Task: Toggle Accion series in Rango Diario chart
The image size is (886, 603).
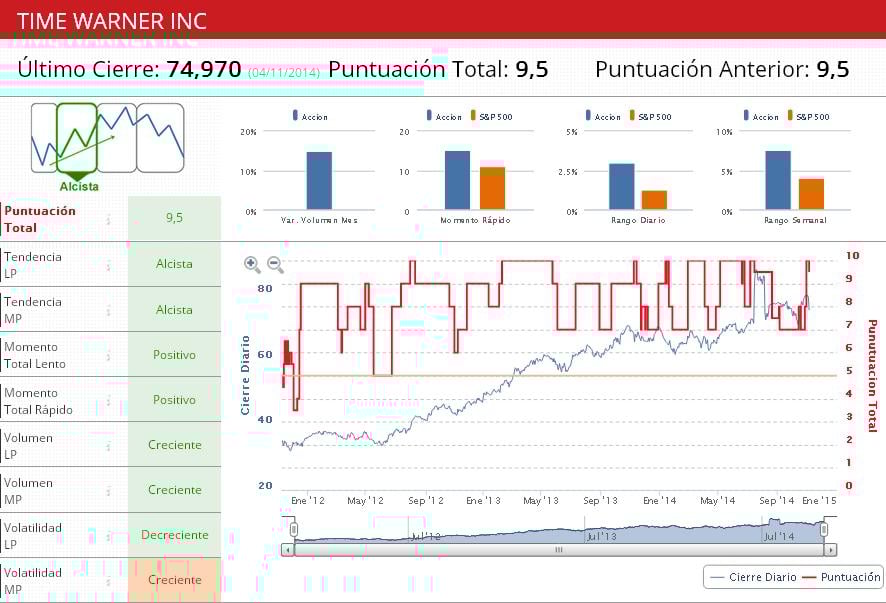Action: click(x=603, y=116)
